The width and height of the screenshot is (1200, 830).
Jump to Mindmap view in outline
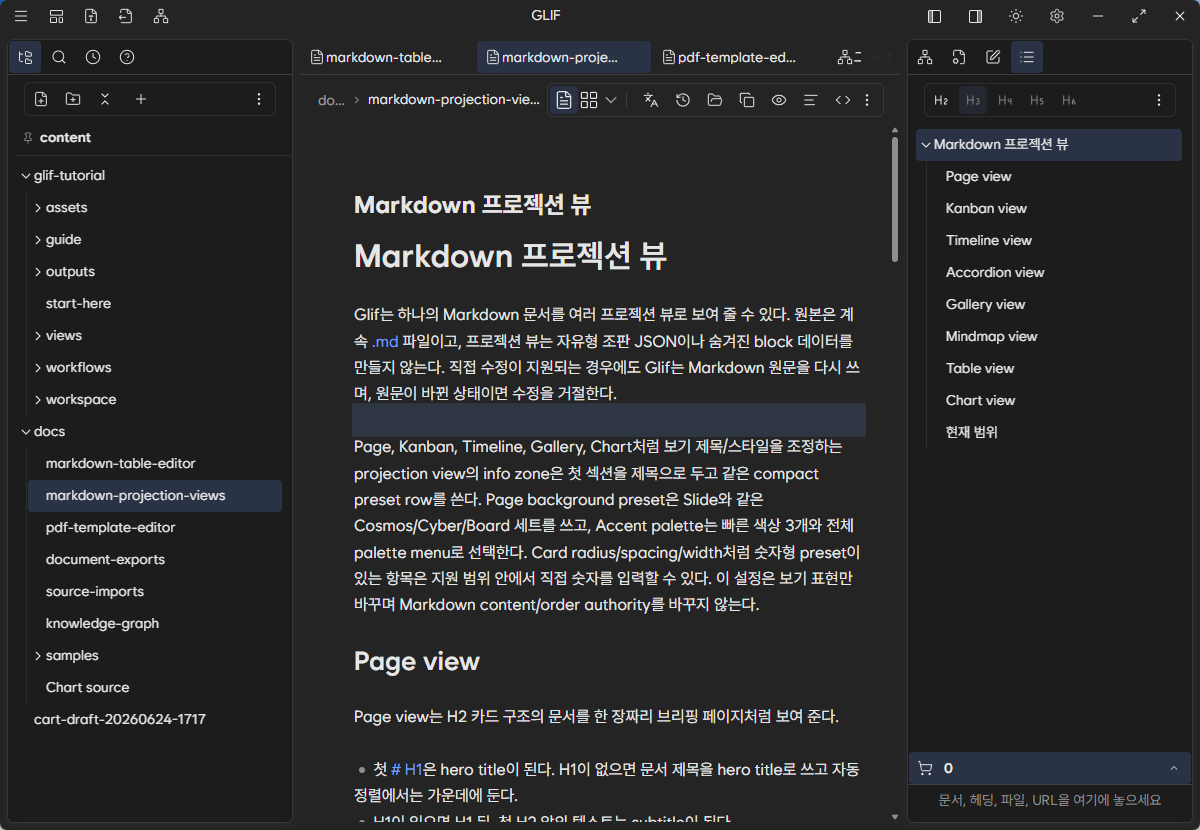pos(992,336)
